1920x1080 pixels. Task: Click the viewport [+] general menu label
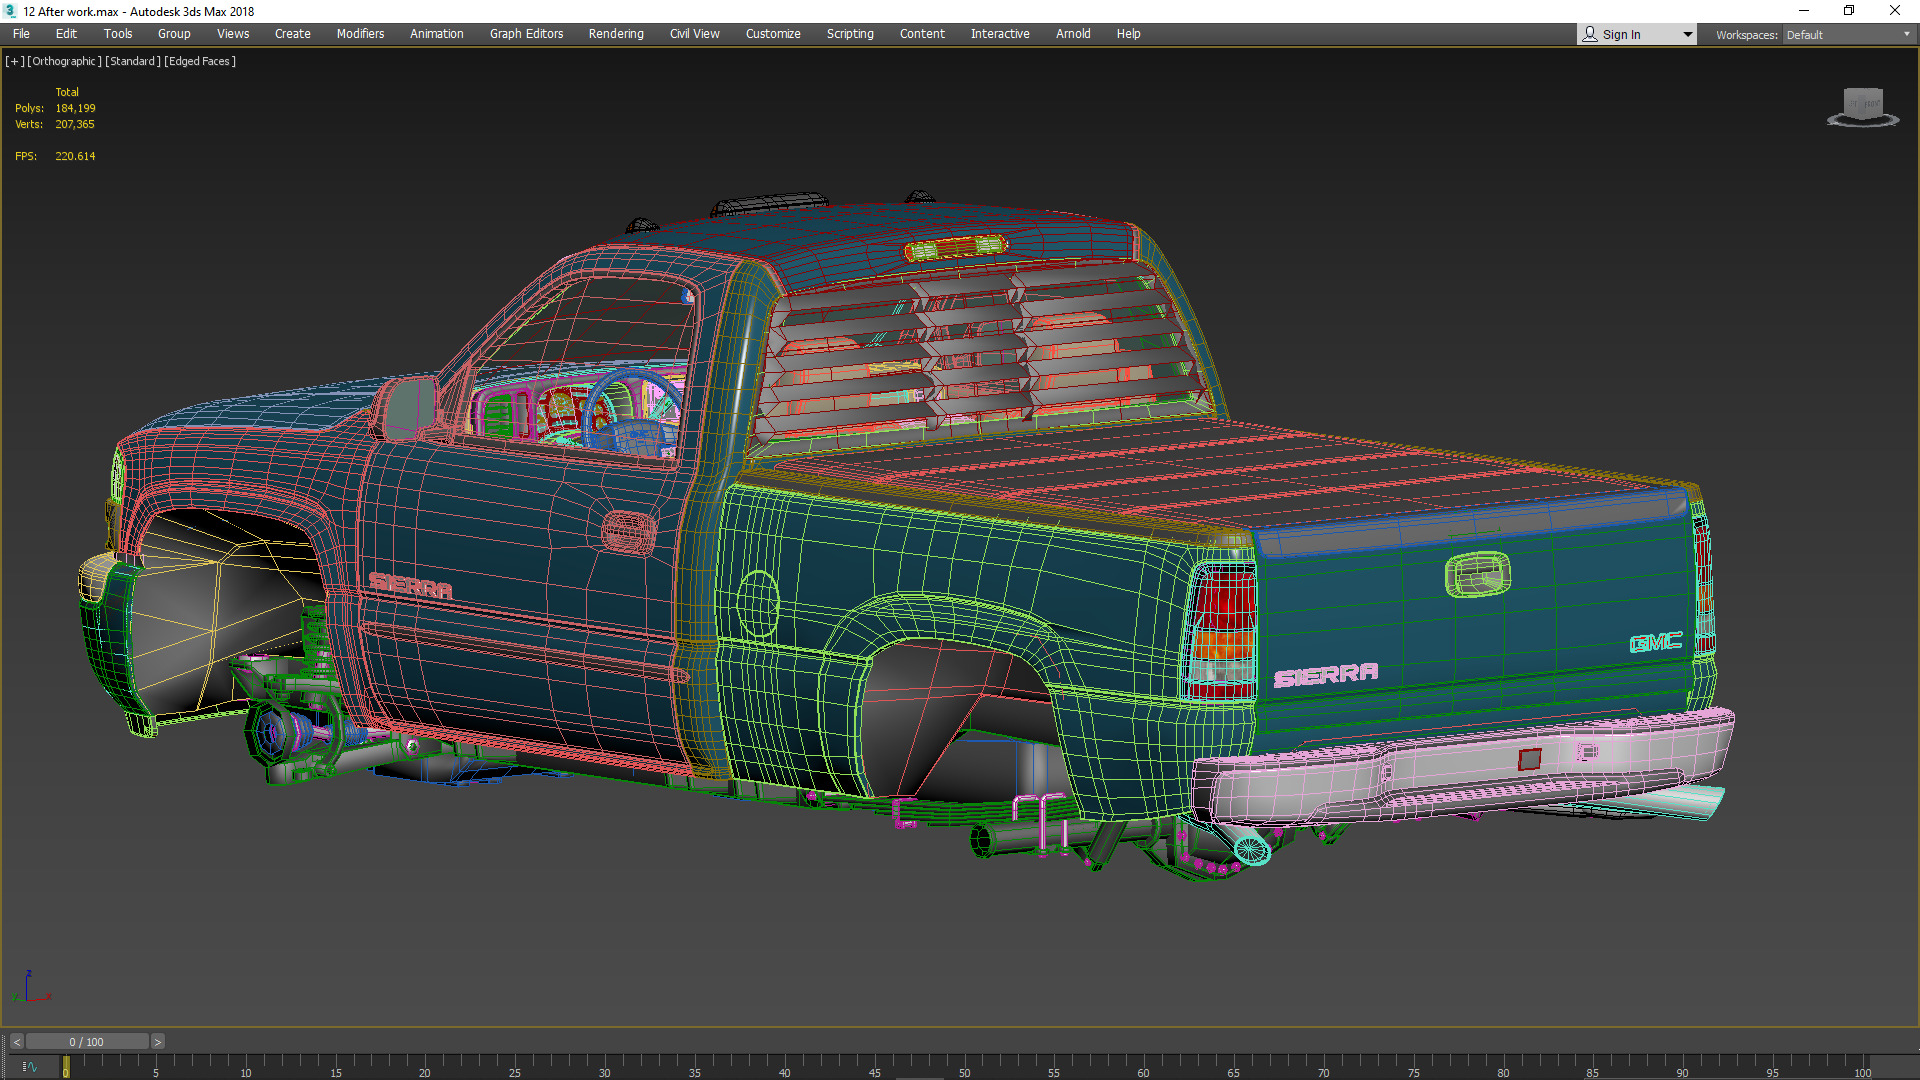(14, 61)
